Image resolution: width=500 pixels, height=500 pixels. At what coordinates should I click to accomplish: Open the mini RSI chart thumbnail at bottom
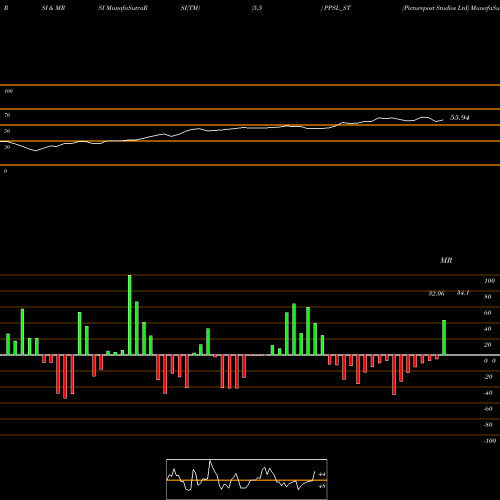(247, 479)
